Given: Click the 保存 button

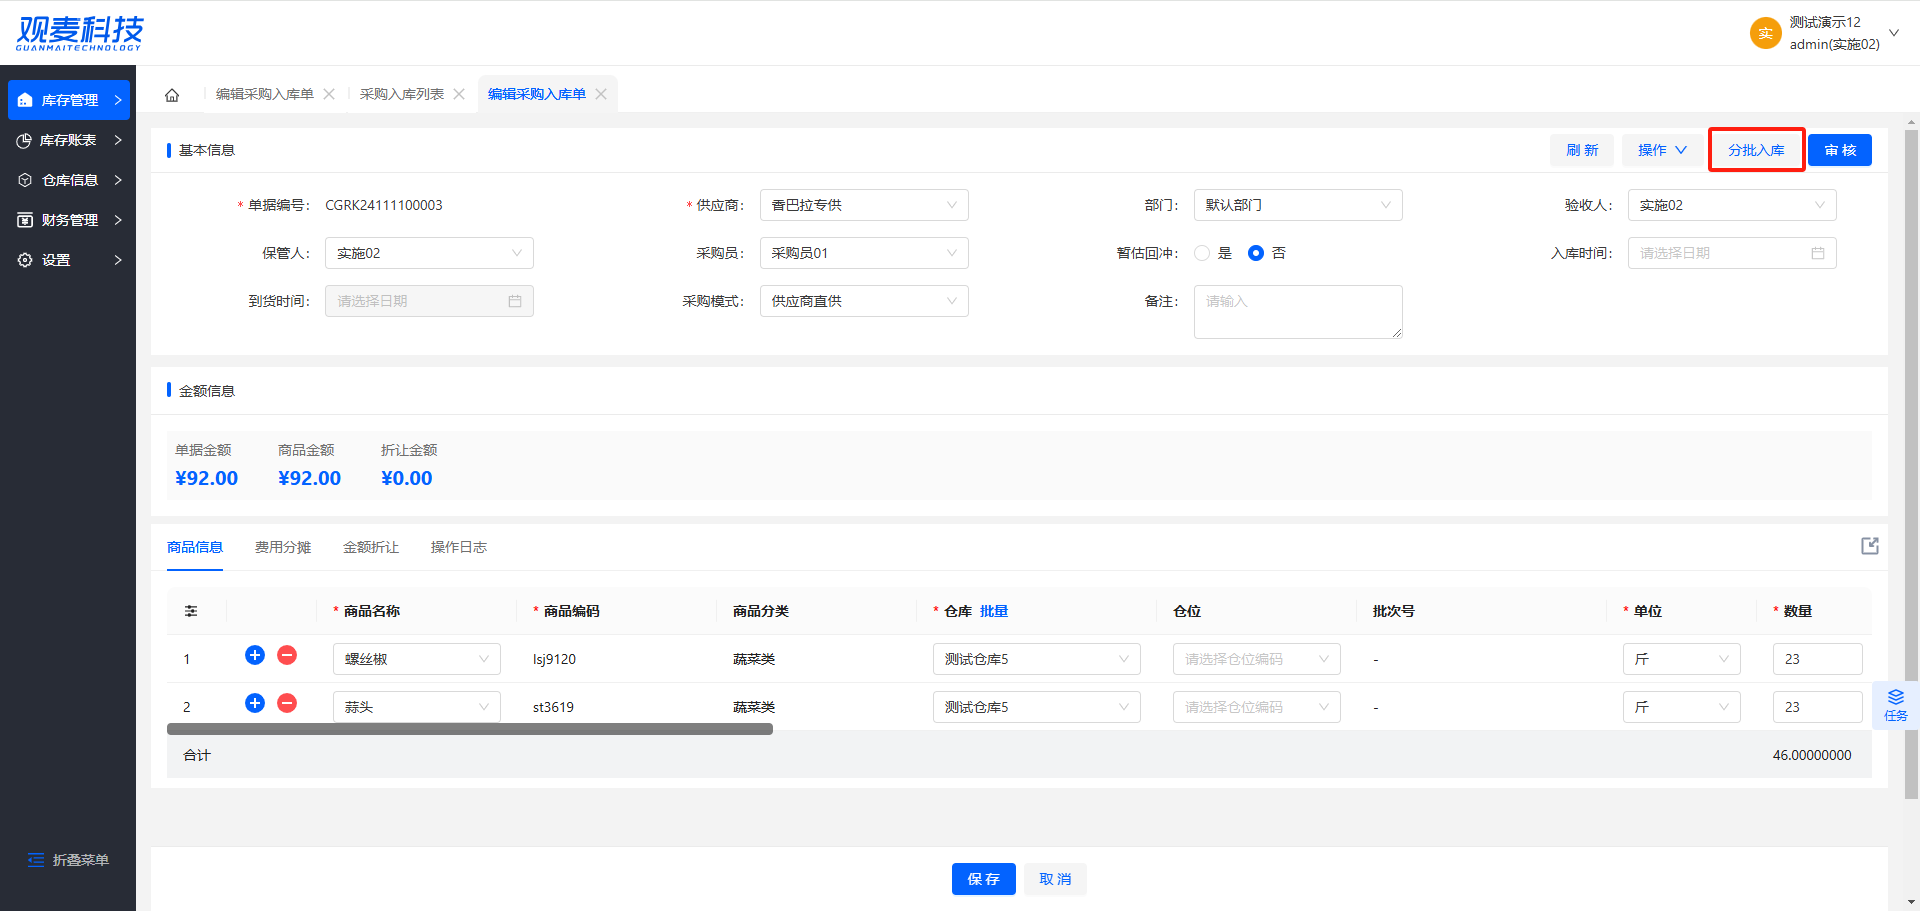Looking at the screenshot, I should pyautogui.click(x=983, y=879).
